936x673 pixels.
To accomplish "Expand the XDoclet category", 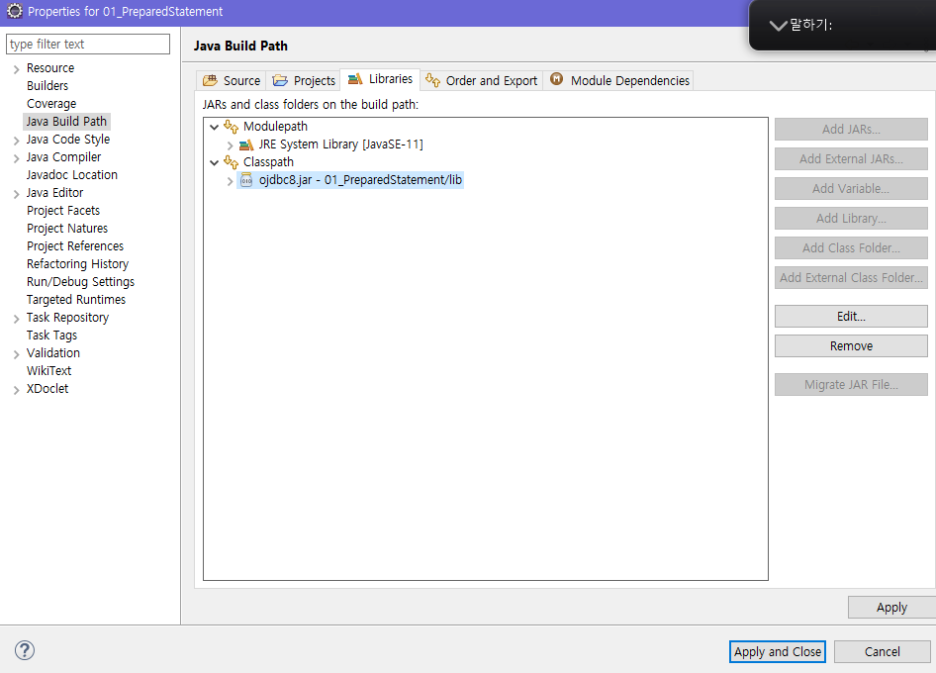I will click(16, 391).
